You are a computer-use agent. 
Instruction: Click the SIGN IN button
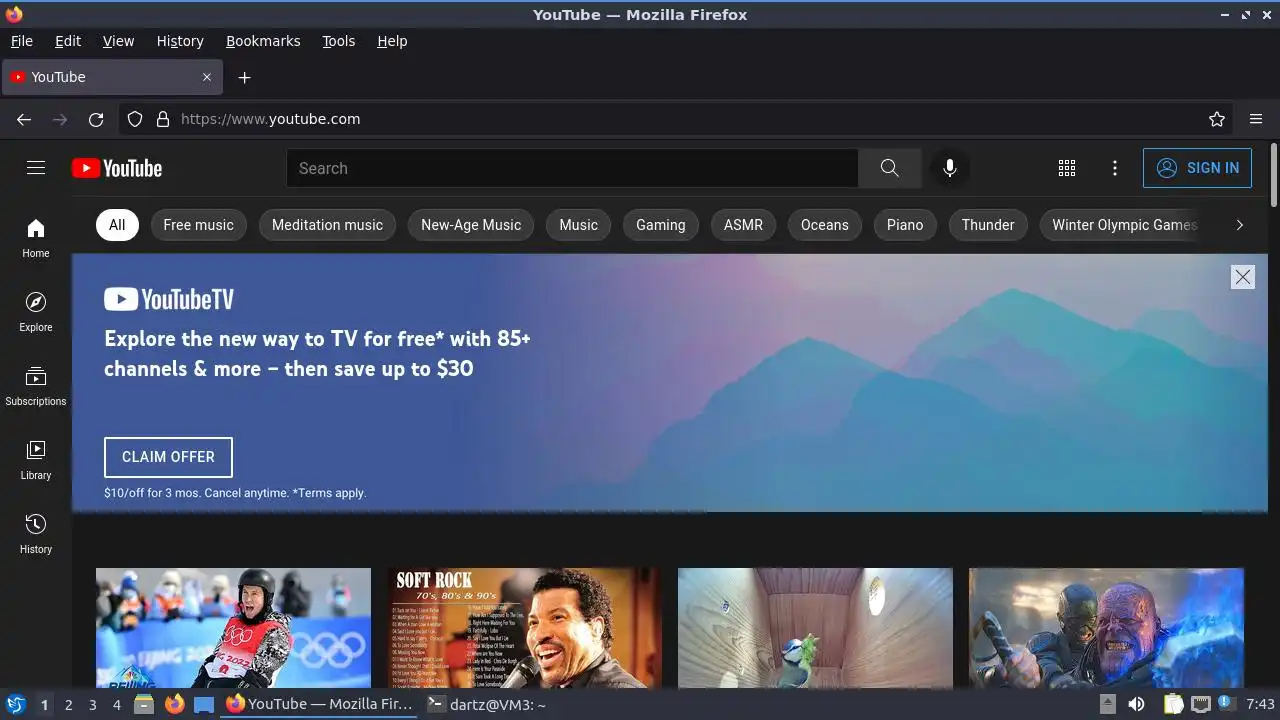point(1197,168)
